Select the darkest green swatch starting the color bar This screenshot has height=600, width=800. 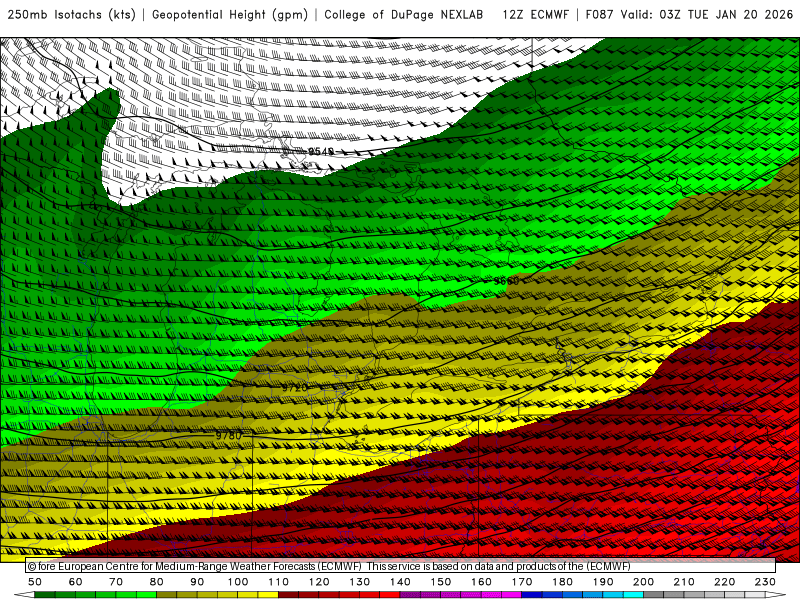click(45, 595)
